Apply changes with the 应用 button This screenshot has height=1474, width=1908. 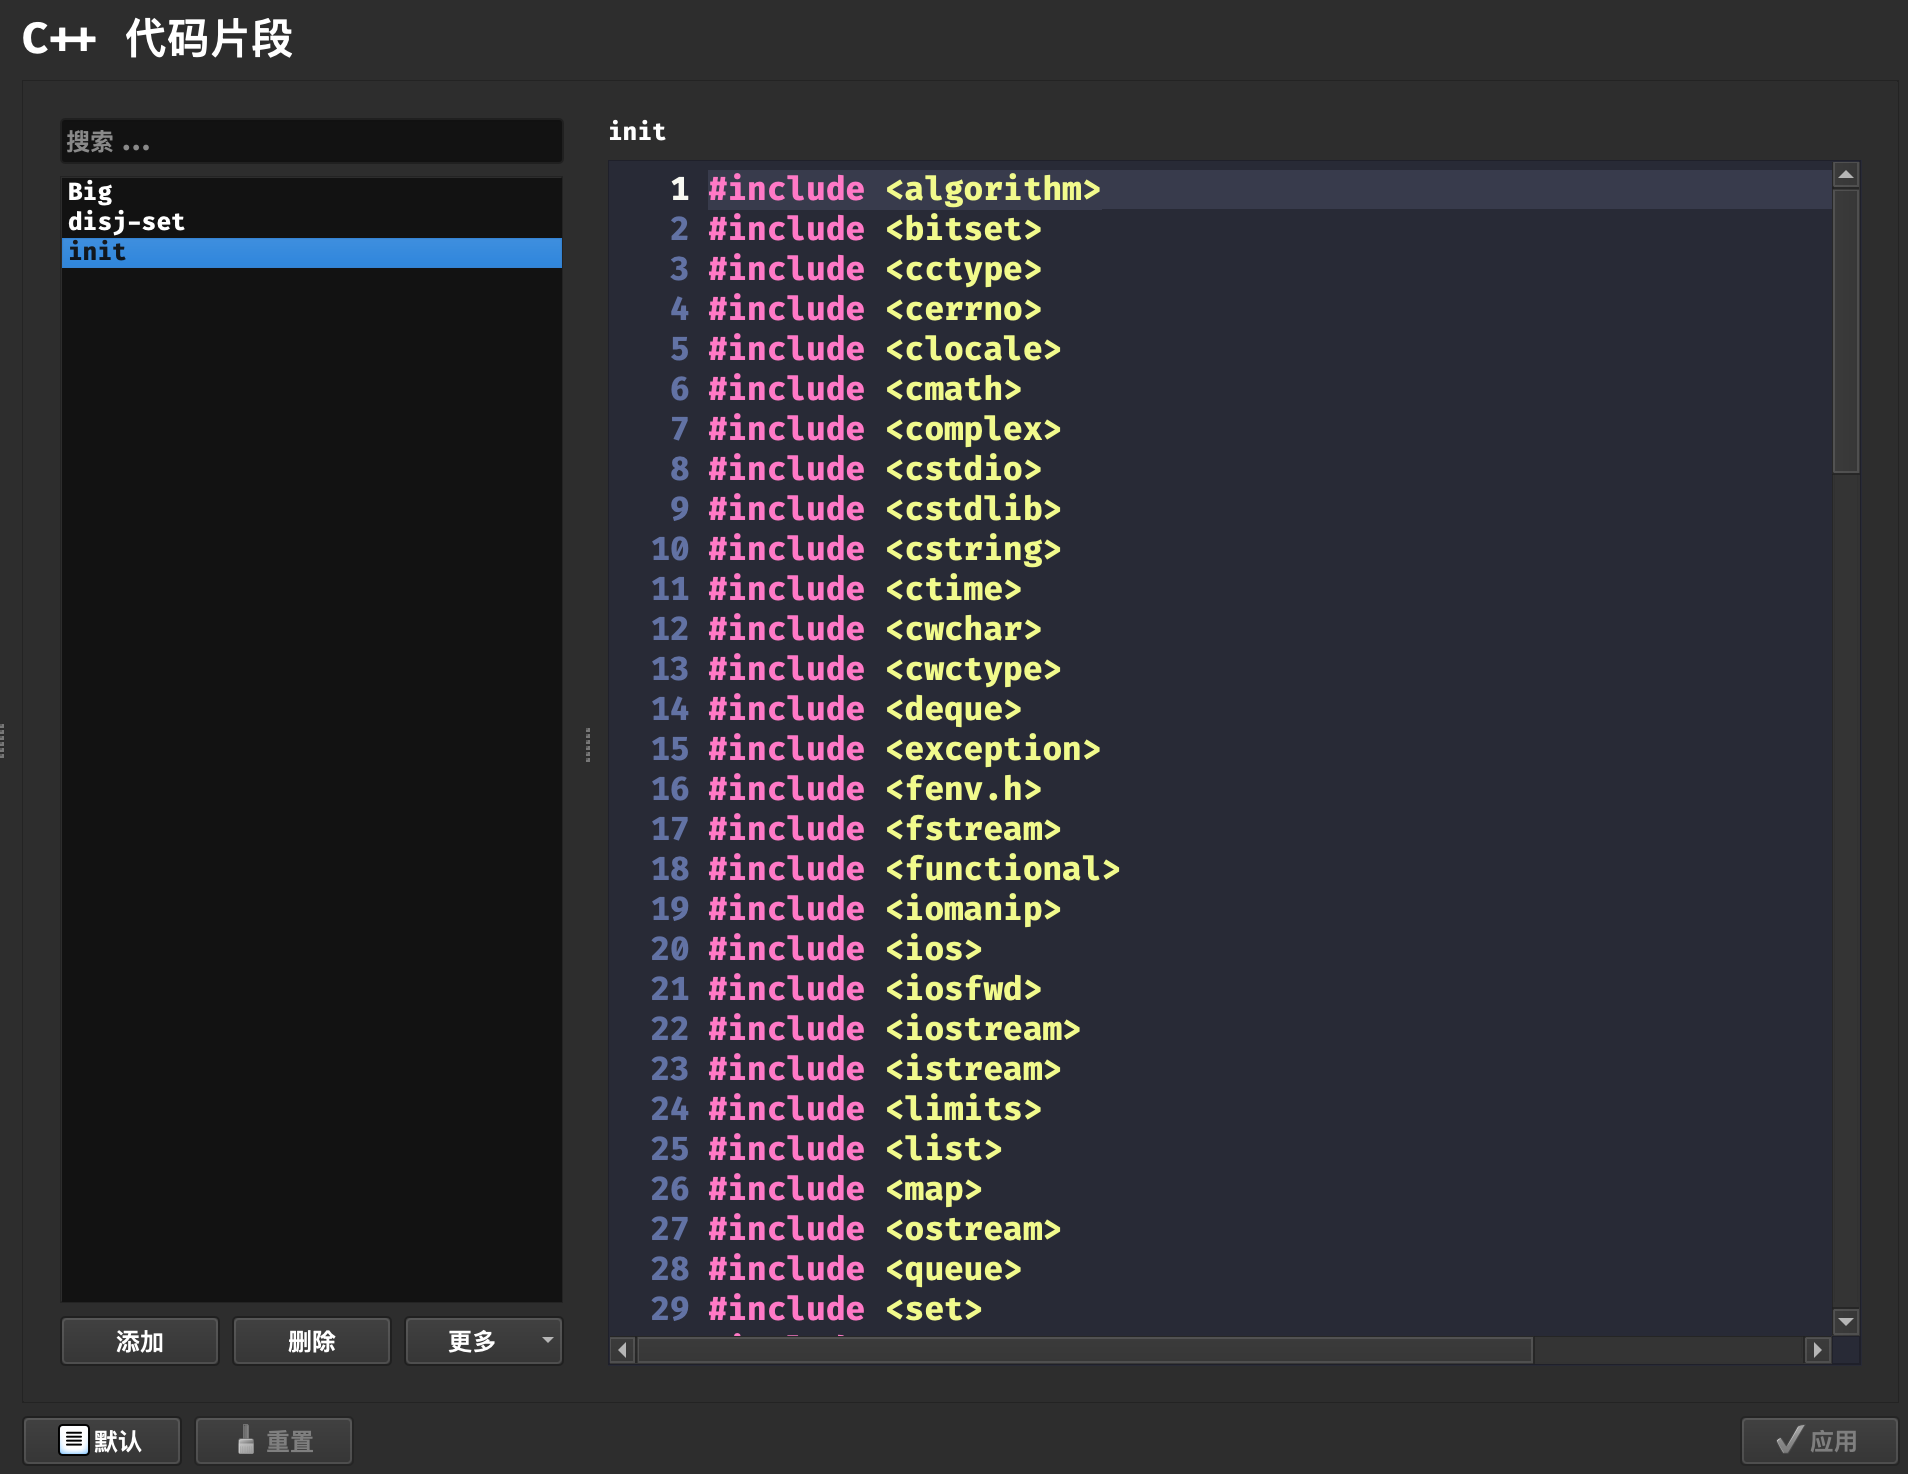tap(1822, 1440)
